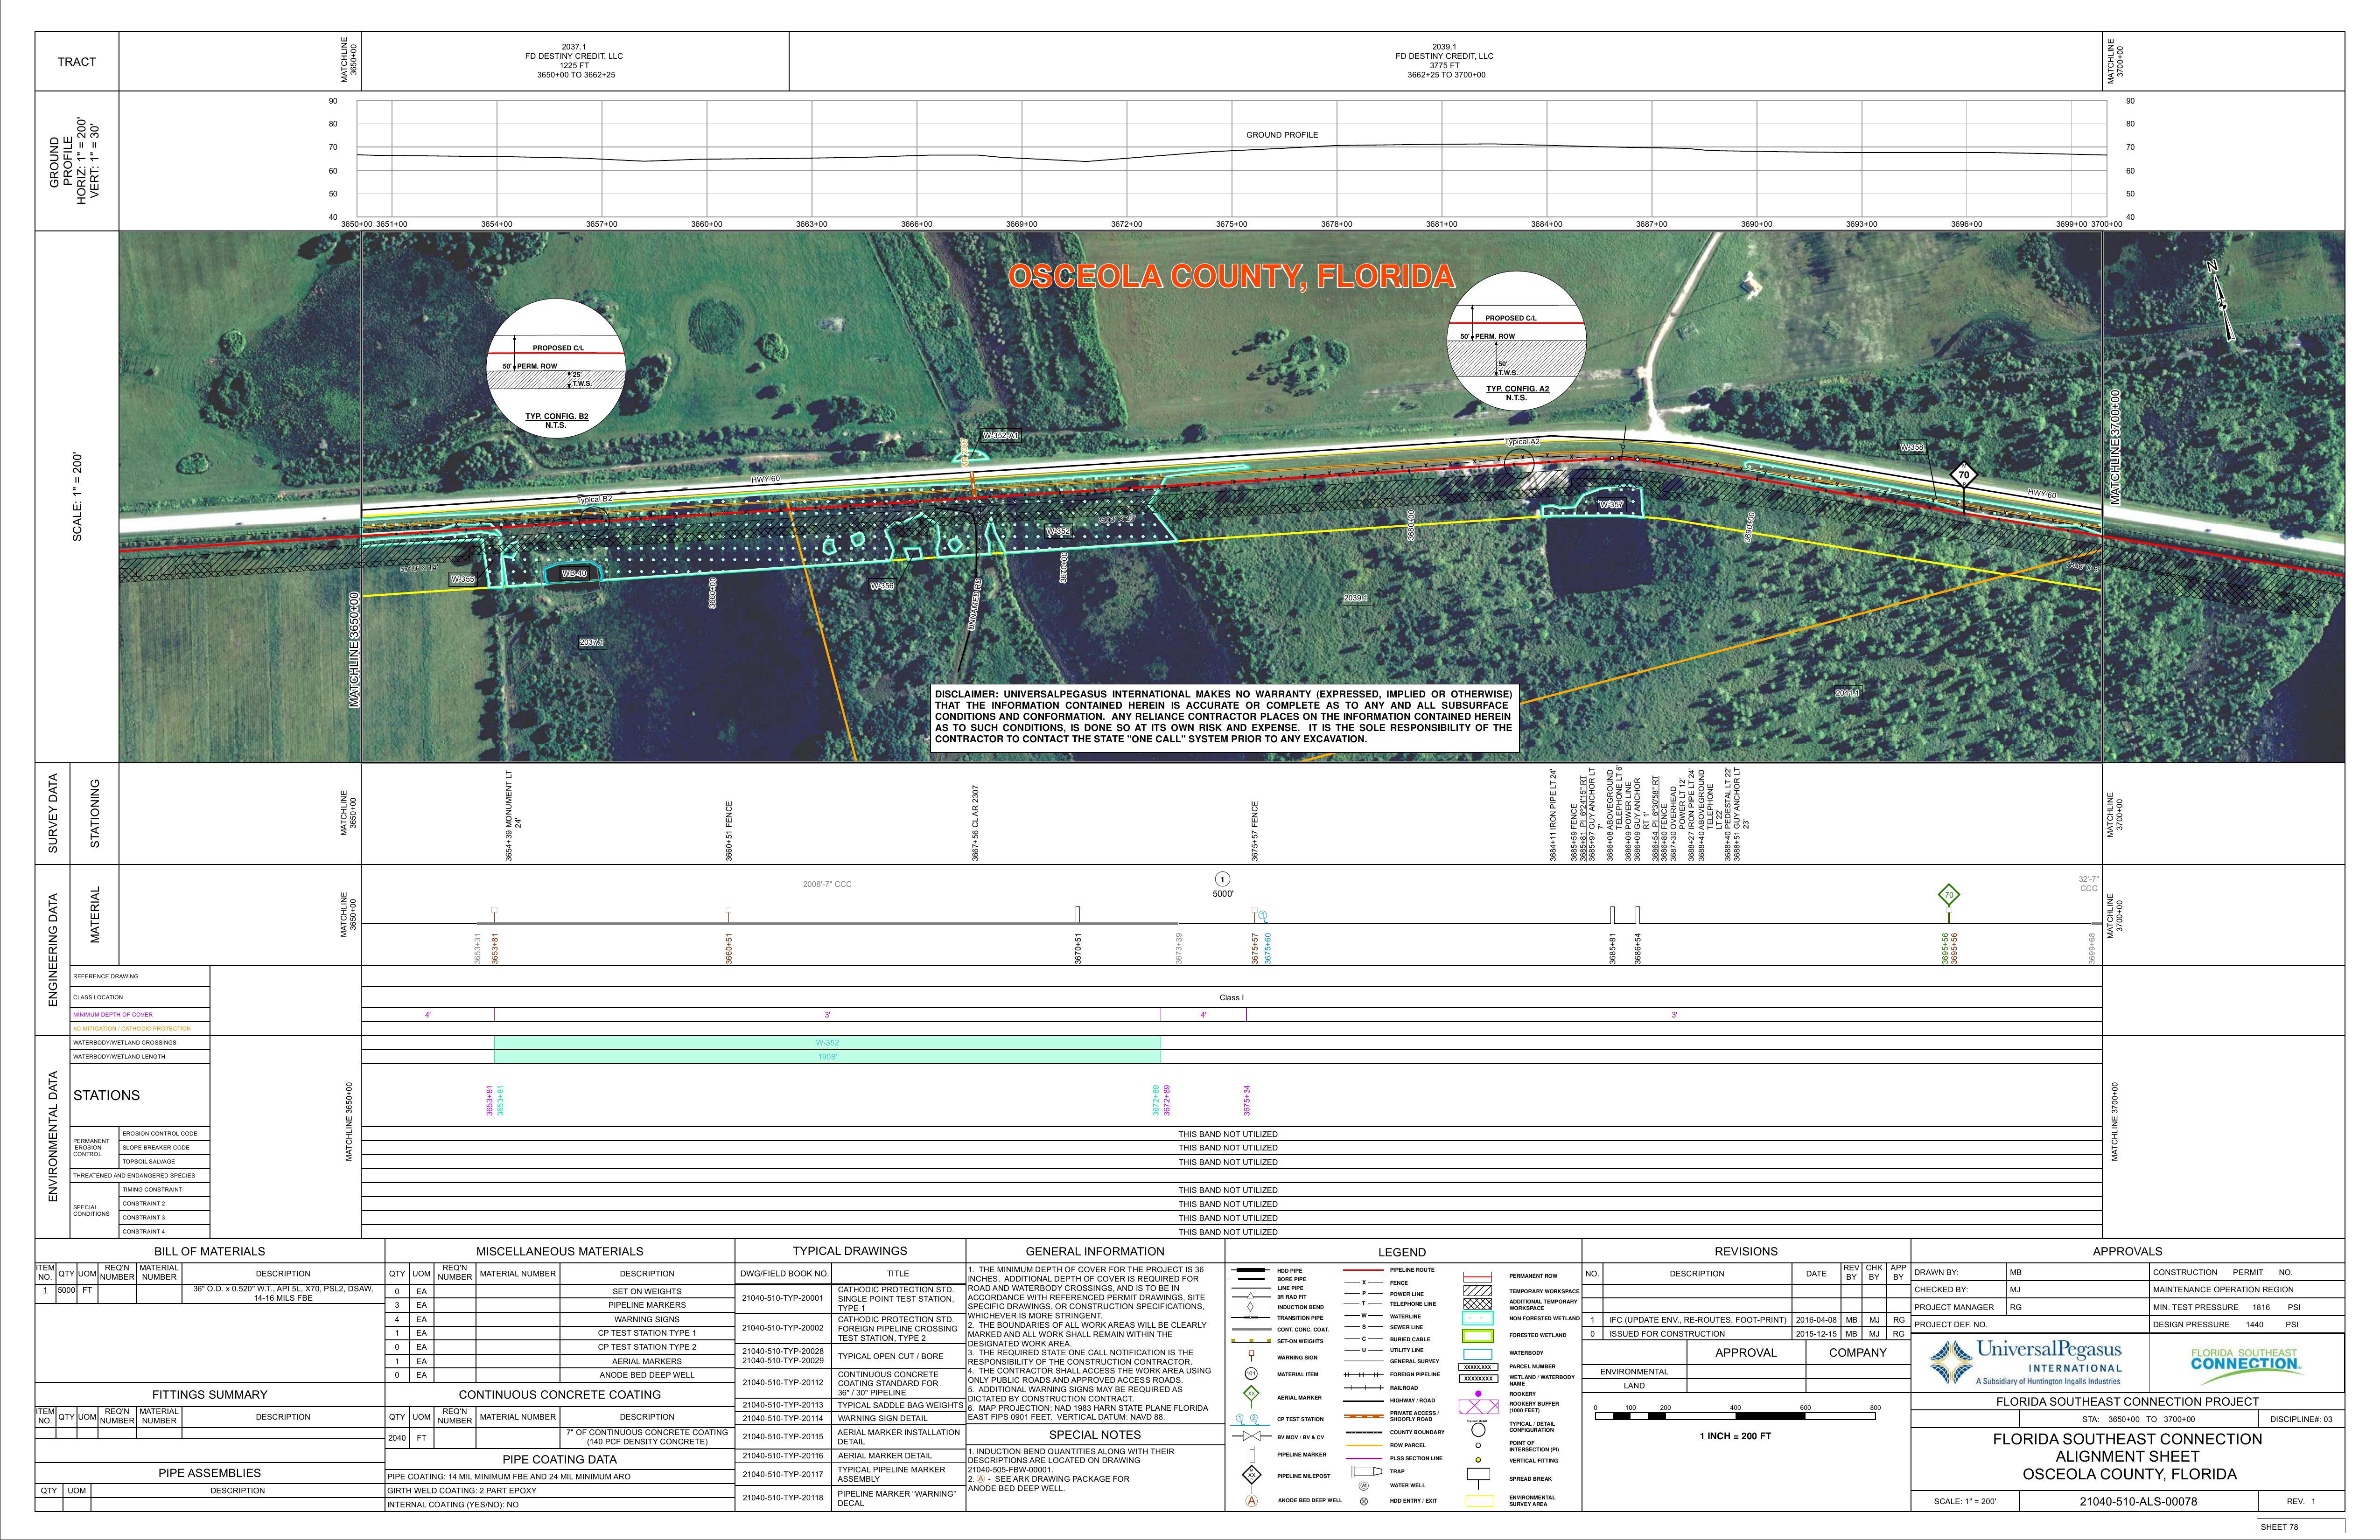2380x1540 pixels.
Task: Click drawing number 21040-510-ALS-00078
Action: click(2137, 1501)
